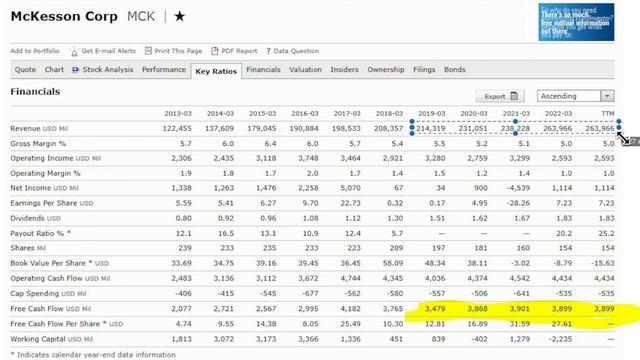640x360 pixels.
Task: Click the 2022-03 working capital -2,235
Action: (560, 339)
